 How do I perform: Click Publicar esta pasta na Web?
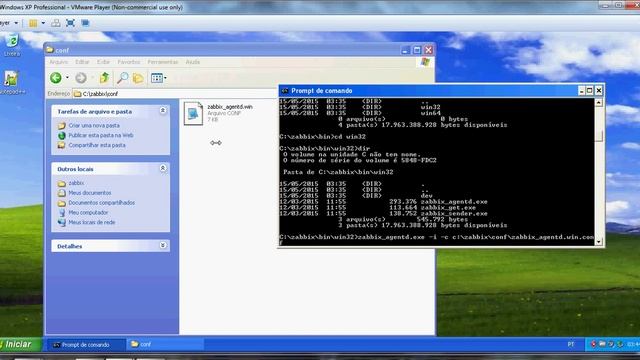click(x=101, y=135)
